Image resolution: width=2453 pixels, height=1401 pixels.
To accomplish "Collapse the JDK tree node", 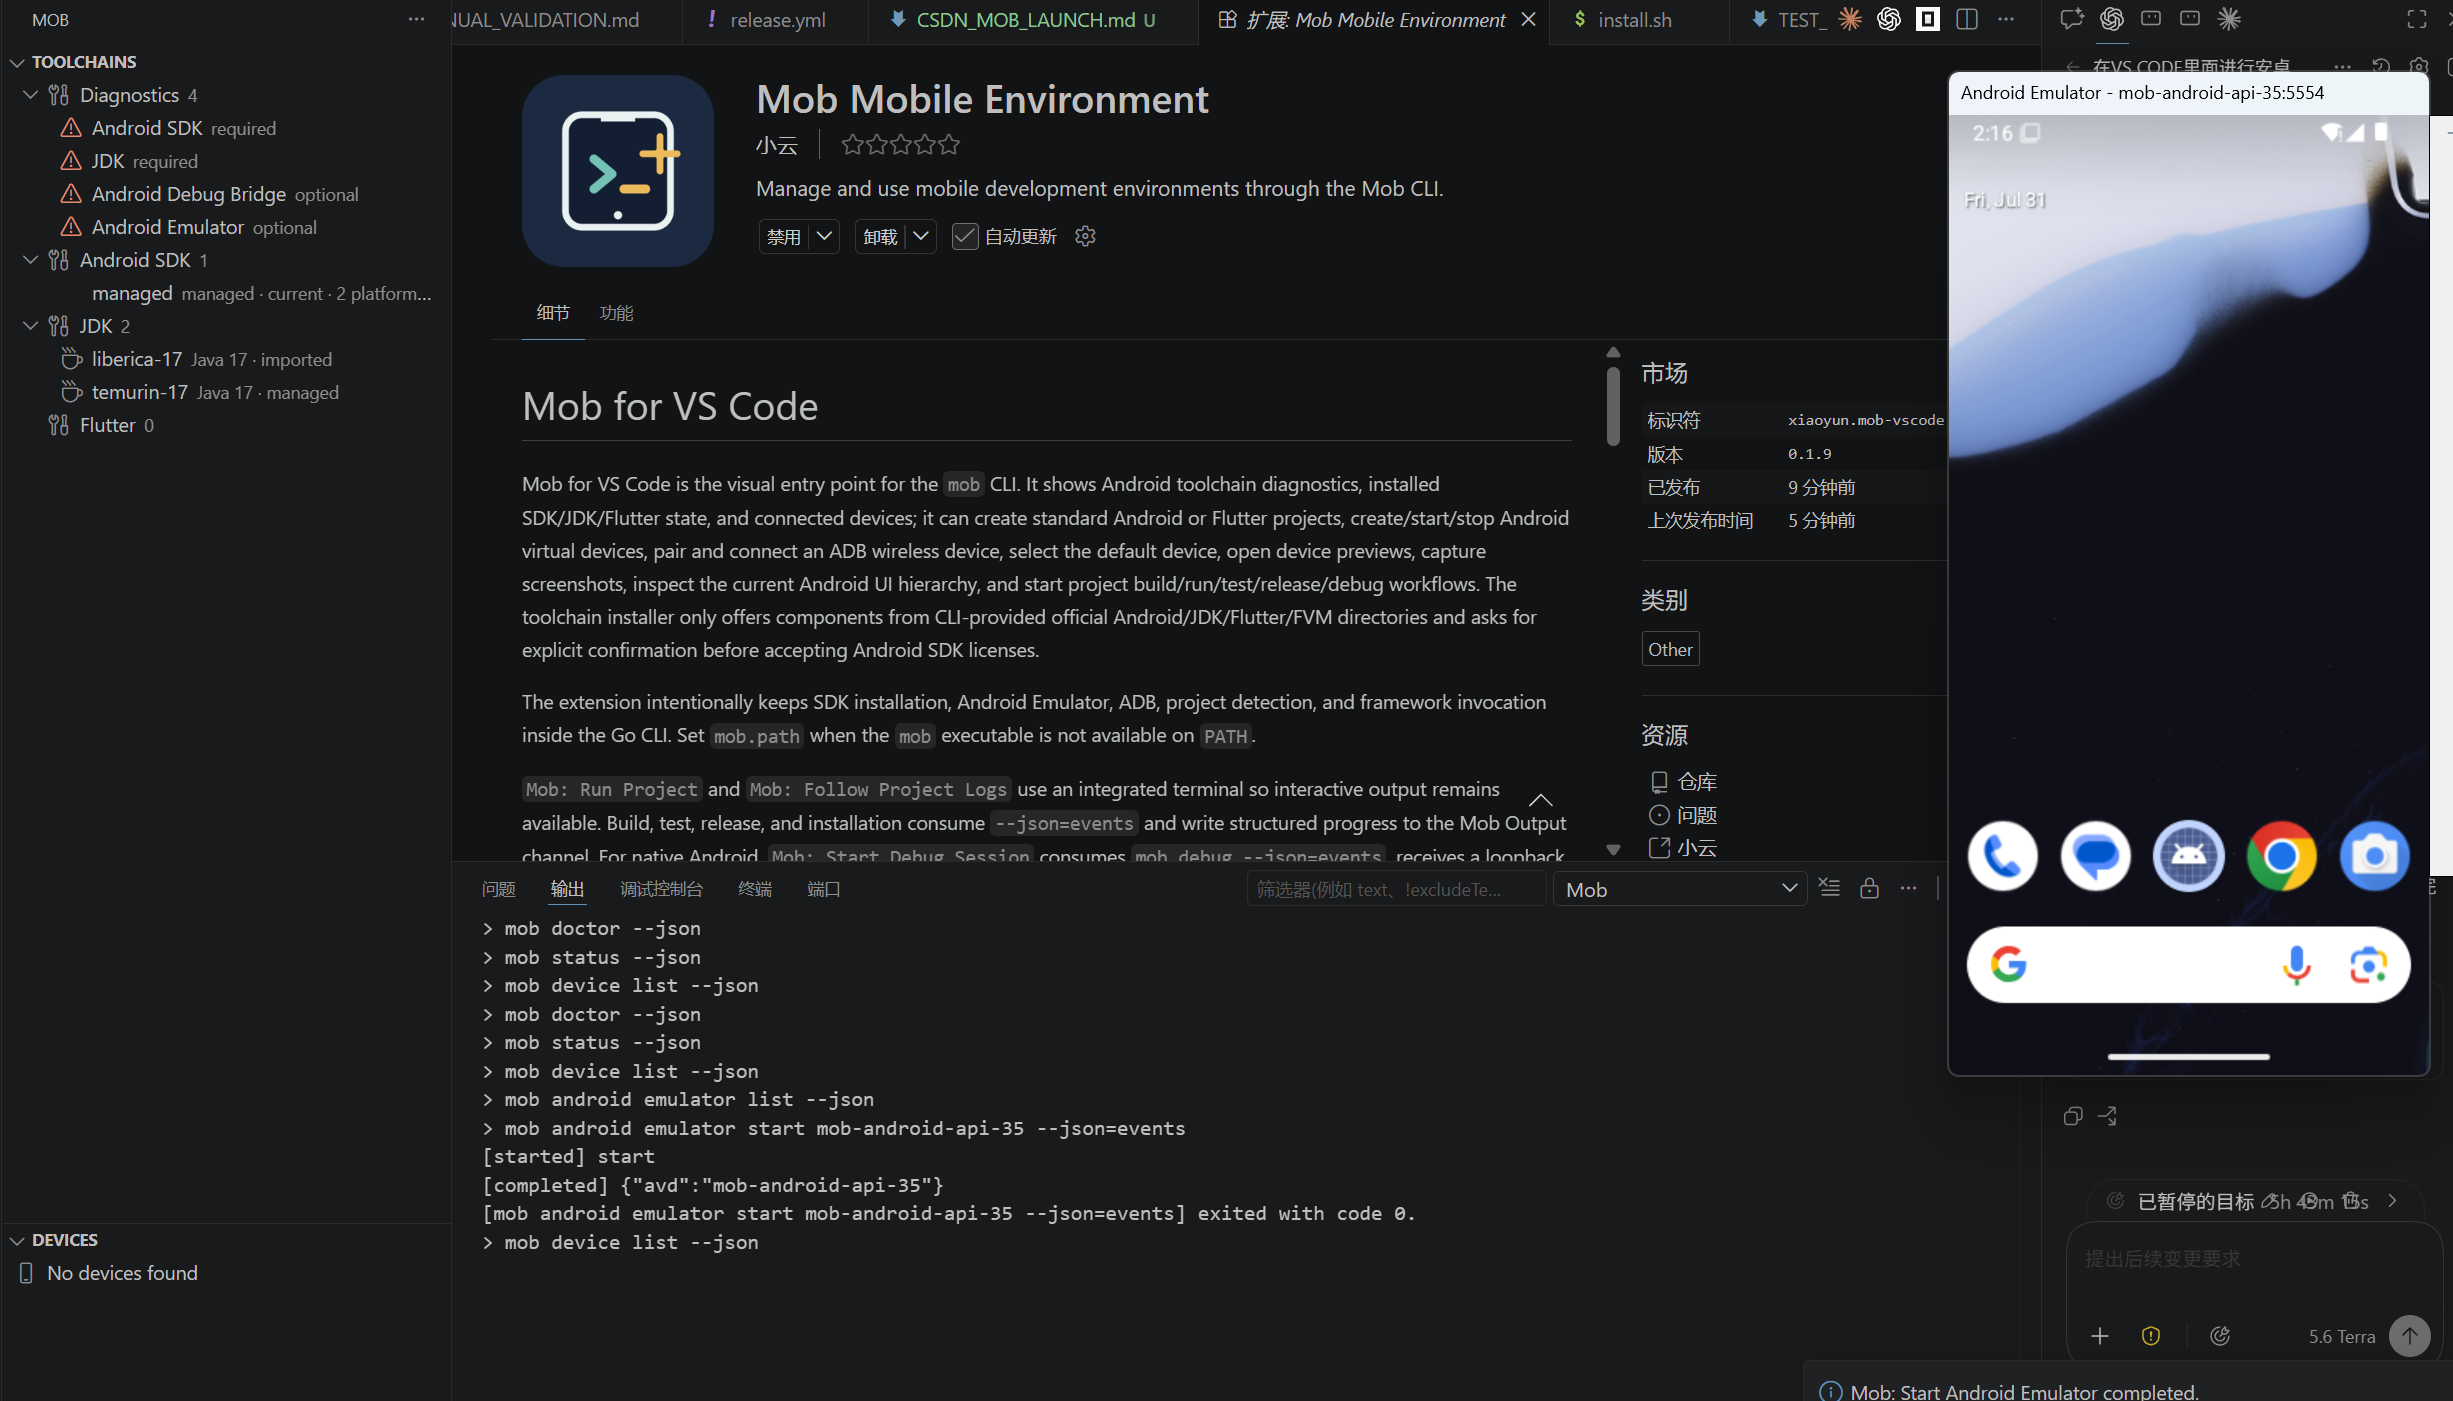I will 30,326.
